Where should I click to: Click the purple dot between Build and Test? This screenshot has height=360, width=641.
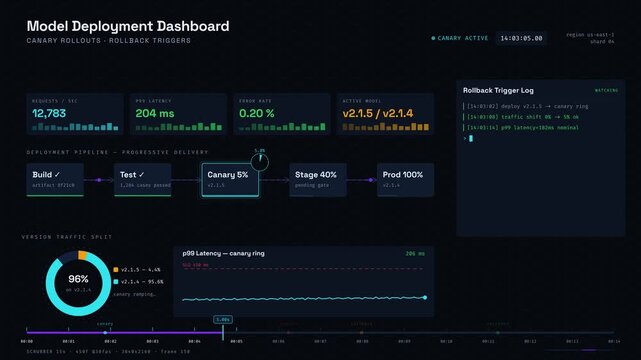tap(99, 180)
